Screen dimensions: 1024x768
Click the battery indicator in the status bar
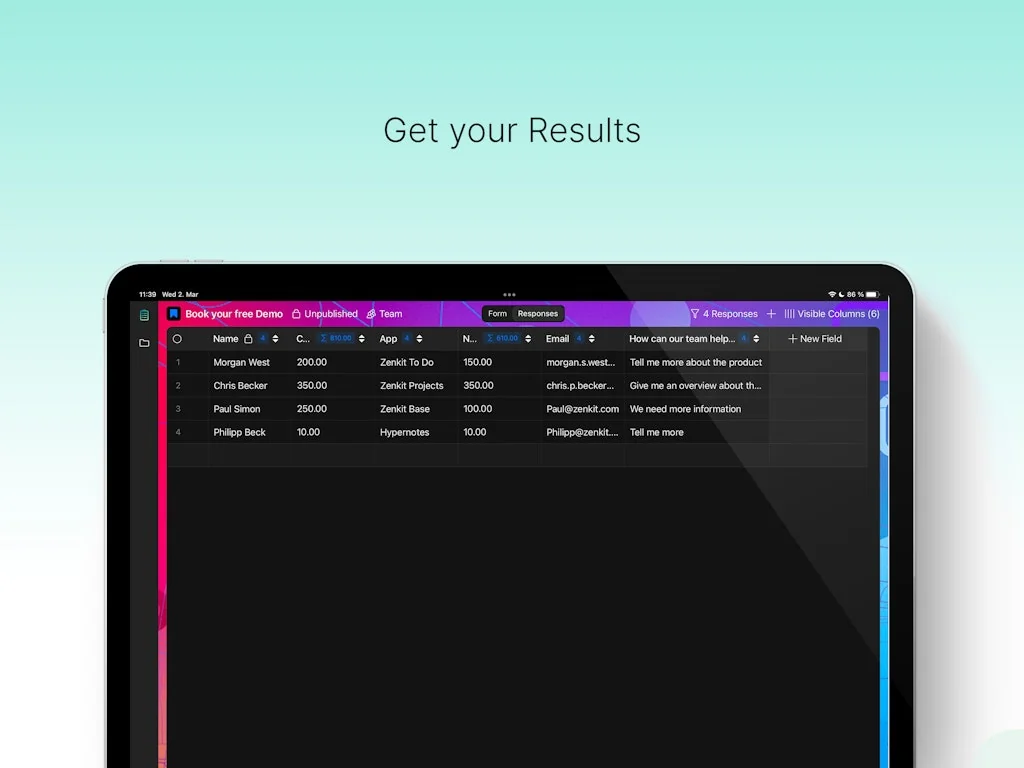[x=871, y=294]
